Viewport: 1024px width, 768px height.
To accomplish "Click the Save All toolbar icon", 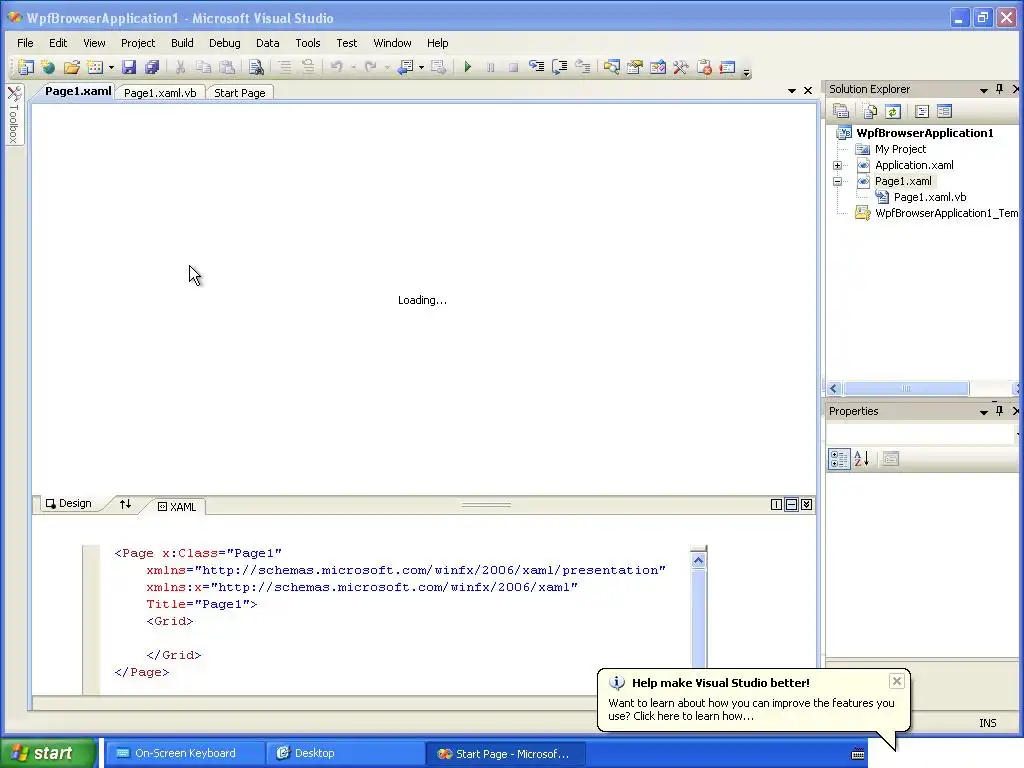I will (152, 67).
